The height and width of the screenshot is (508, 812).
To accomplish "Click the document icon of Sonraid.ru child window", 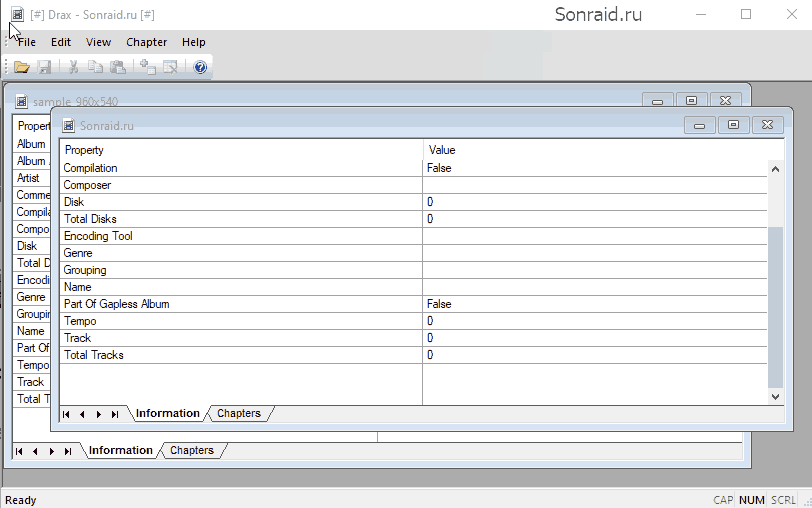I will (68, 125).
